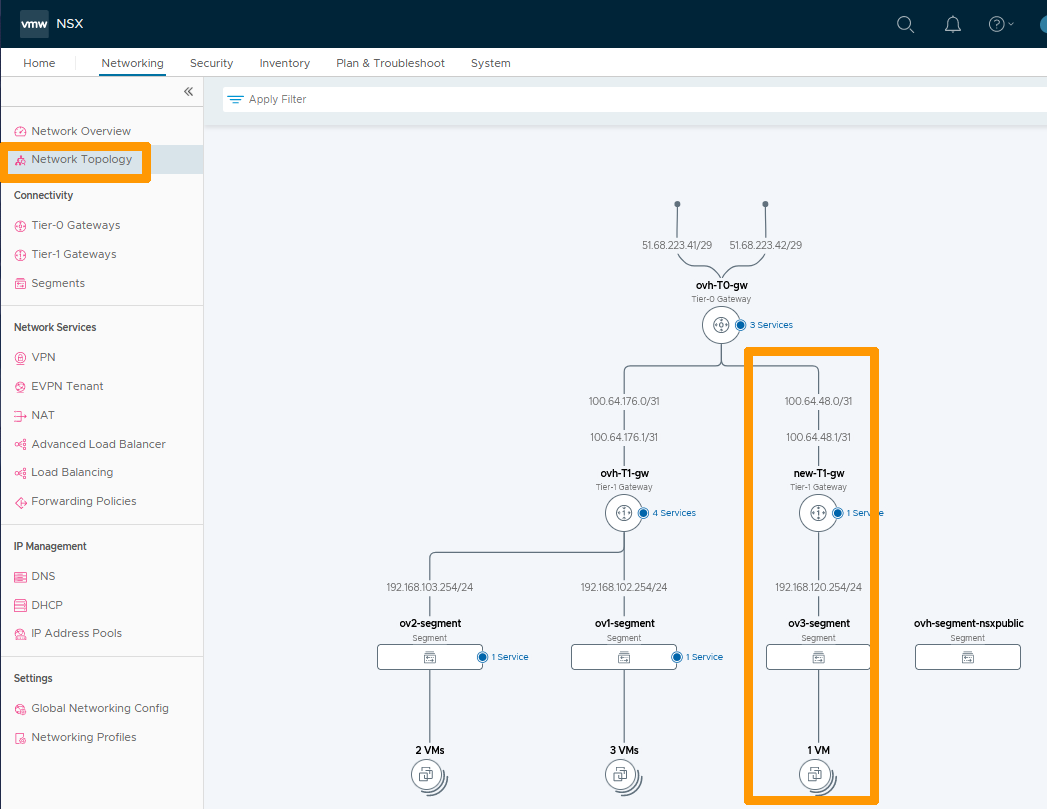Screen dimensions: 1047x809
Task: Open the Plan & Troubleshoot menu
Action: 390,63
